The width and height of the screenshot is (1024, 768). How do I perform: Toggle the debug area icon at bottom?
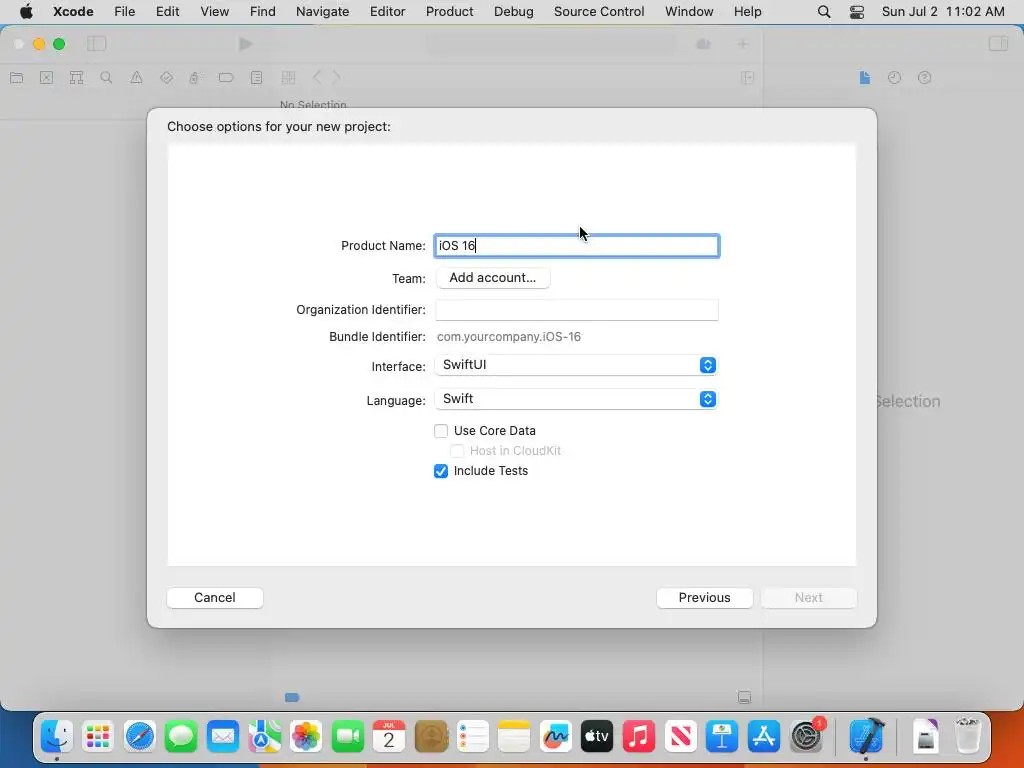click(x=744, y=697)
